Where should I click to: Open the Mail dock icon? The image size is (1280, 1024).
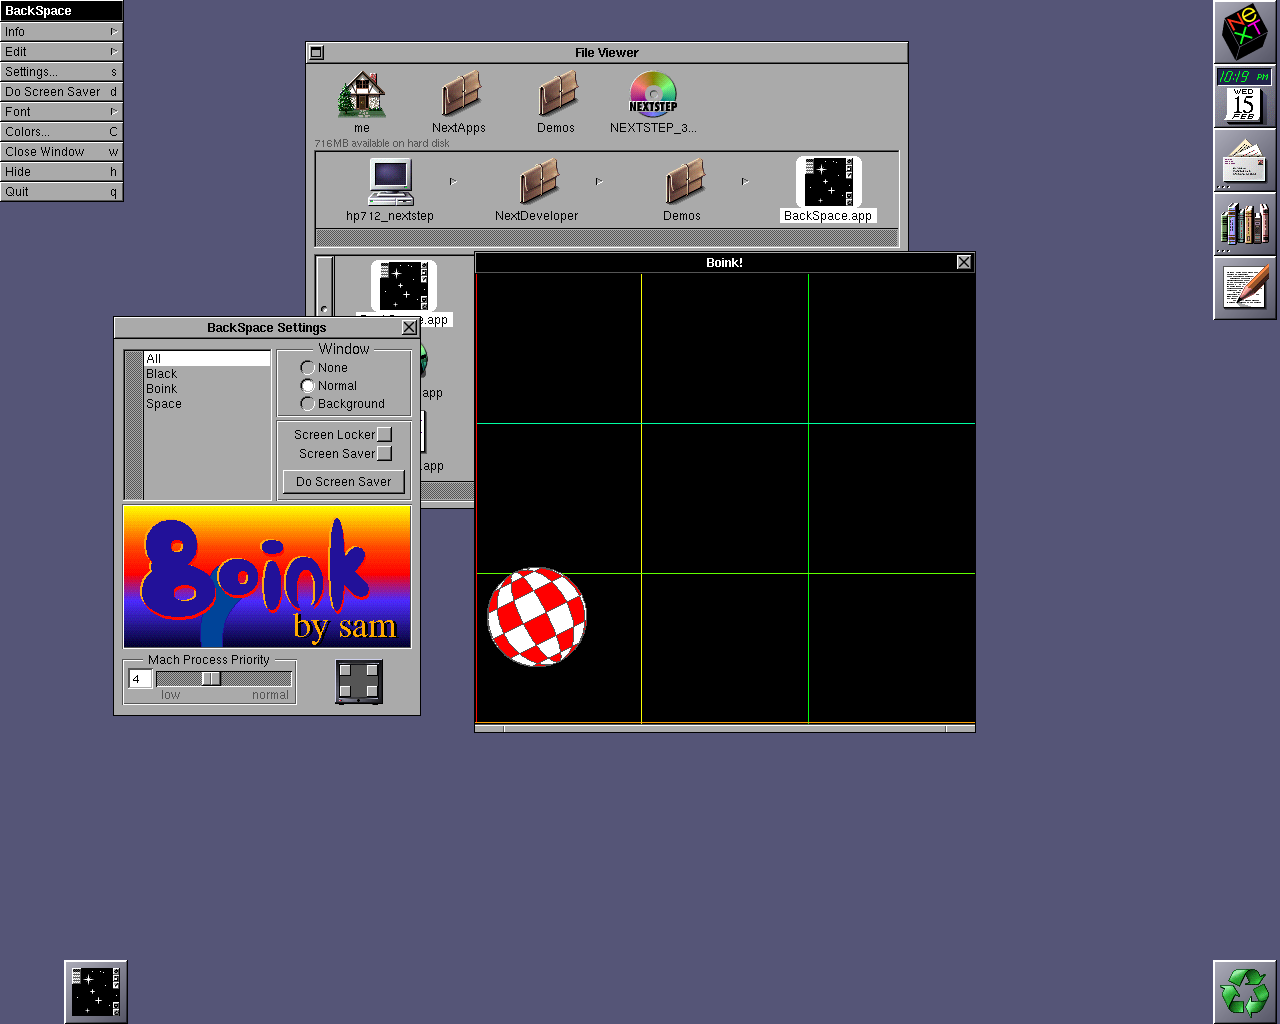pos(1244,160)
